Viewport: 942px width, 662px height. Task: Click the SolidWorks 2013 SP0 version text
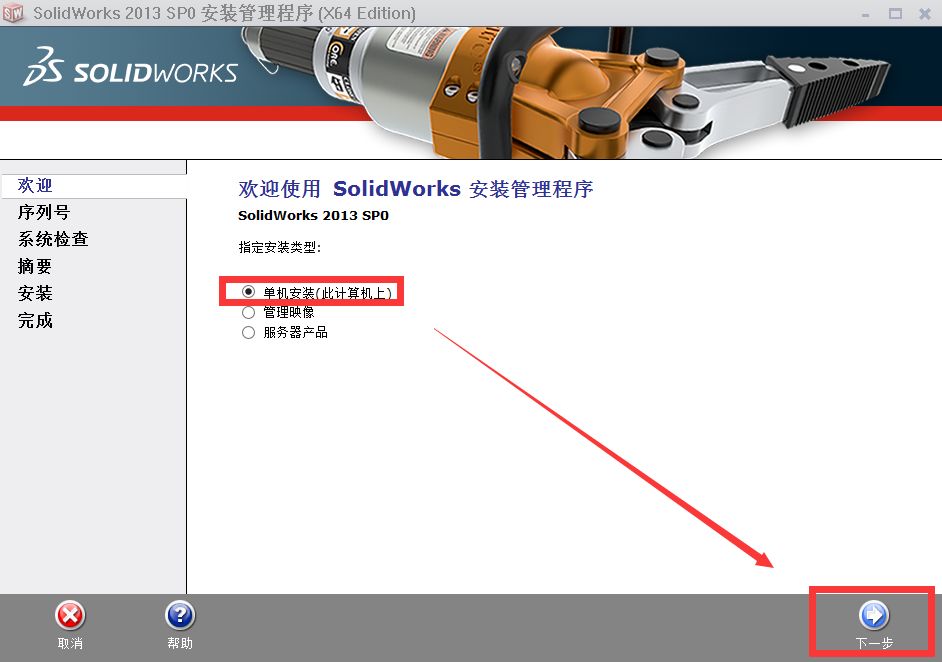click(x=313, y=215)
